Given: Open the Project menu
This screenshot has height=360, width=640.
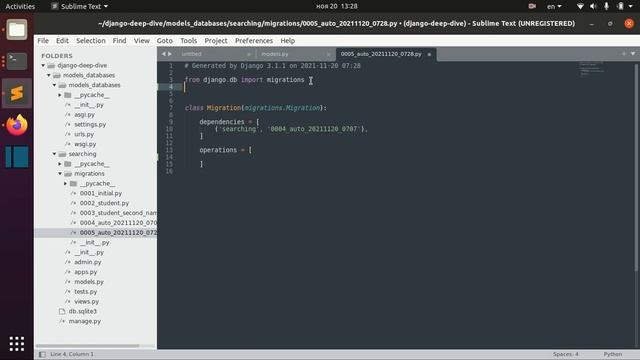Looking at the screenshot, I should pyautogui.click(x=216, y=41).
